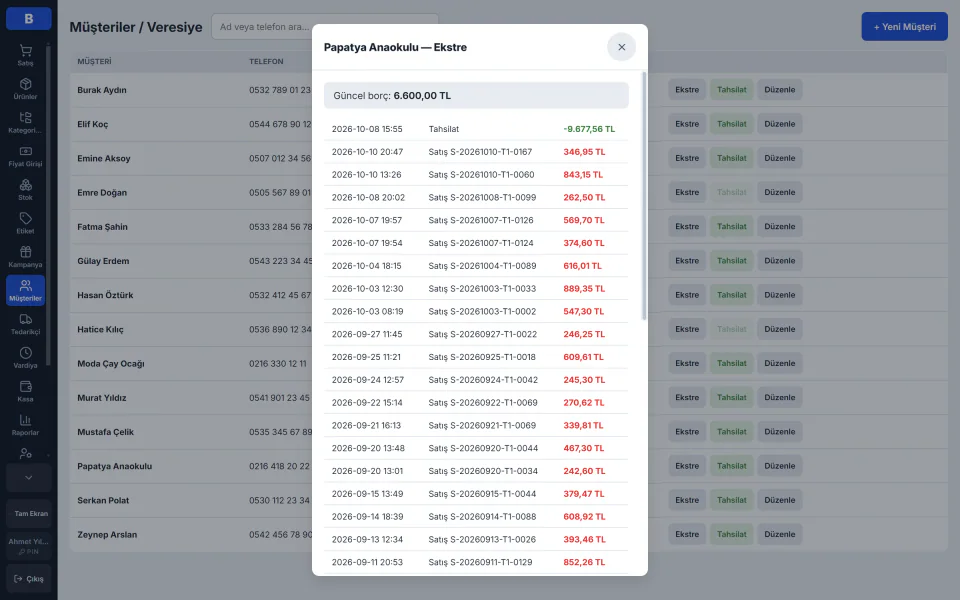Click customer name Moda Çay Ocağı
The width and height of the screenshot is (960, 600).
pyautogui.click(x=111, y=364)
